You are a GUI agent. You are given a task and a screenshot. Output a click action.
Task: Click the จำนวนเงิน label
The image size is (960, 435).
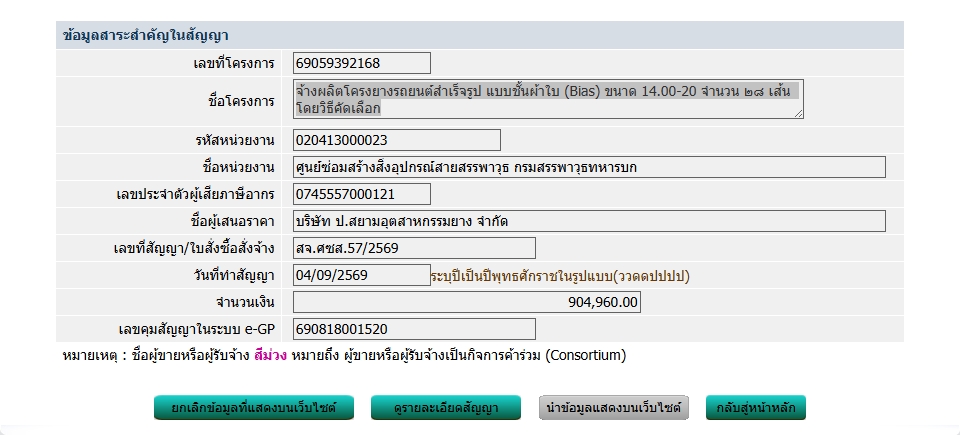(245, 303)
